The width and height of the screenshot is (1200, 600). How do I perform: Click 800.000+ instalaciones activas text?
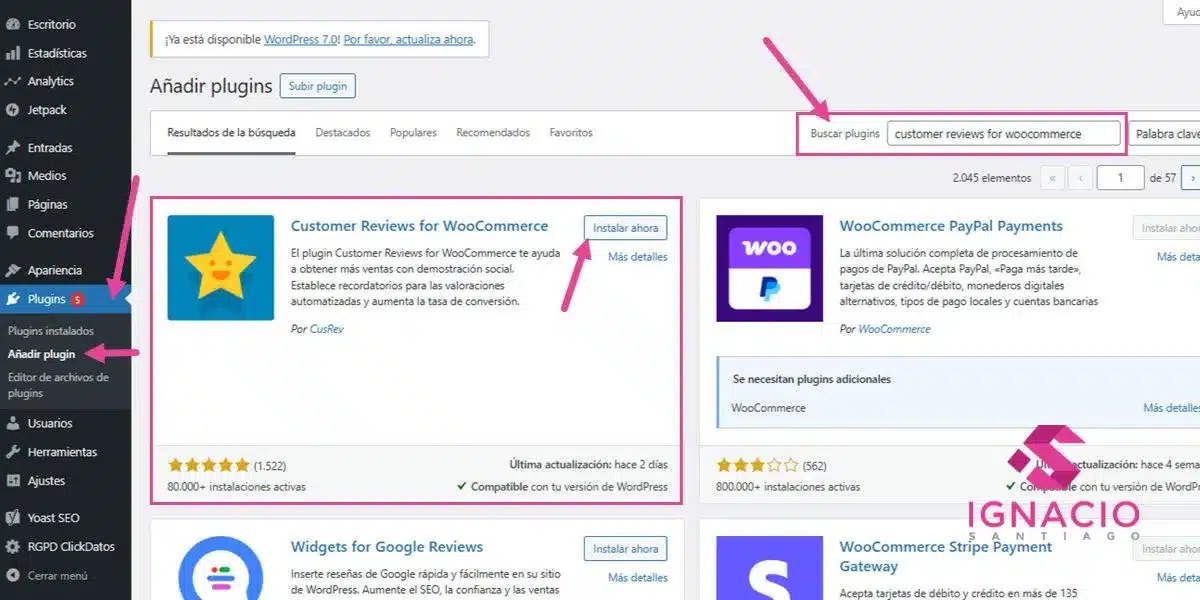point(788,487)
